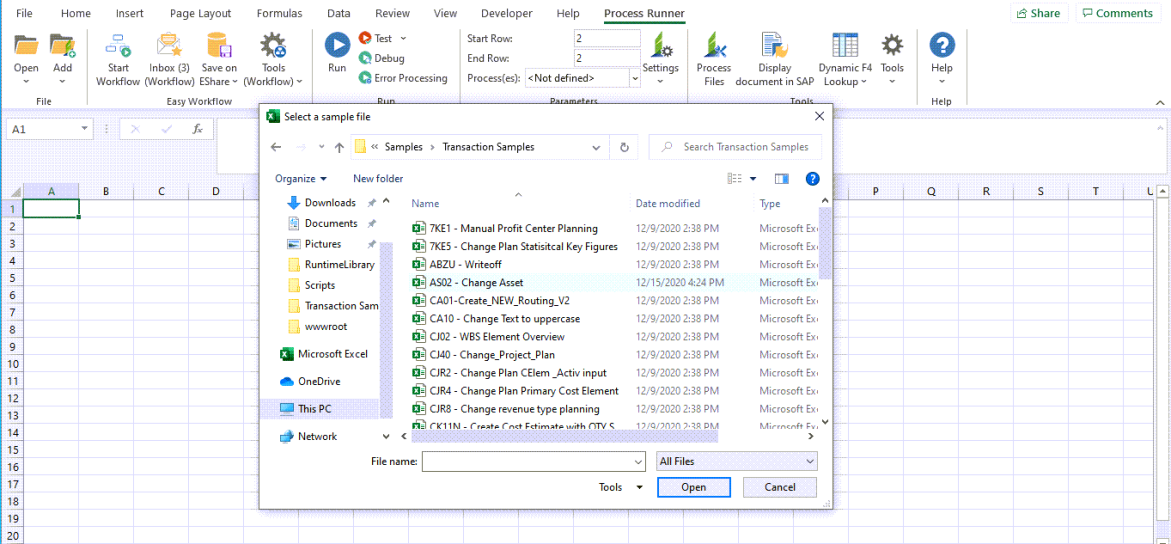This screenshot has height=544, width=1171.
Task: Click the Inbox (3) Workflow icon
Action: [169, 47]
